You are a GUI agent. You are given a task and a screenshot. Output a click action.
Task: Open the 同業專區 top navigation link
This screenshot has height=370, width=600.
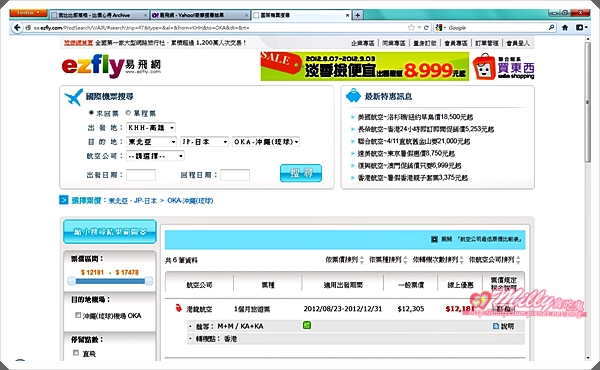(x=394, y=43)
